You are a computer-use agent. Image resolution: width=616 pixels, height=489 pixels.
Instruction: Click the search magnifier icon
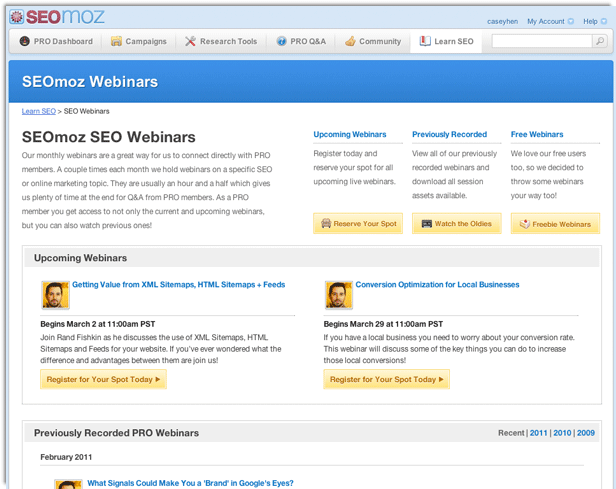coord(600,41)
